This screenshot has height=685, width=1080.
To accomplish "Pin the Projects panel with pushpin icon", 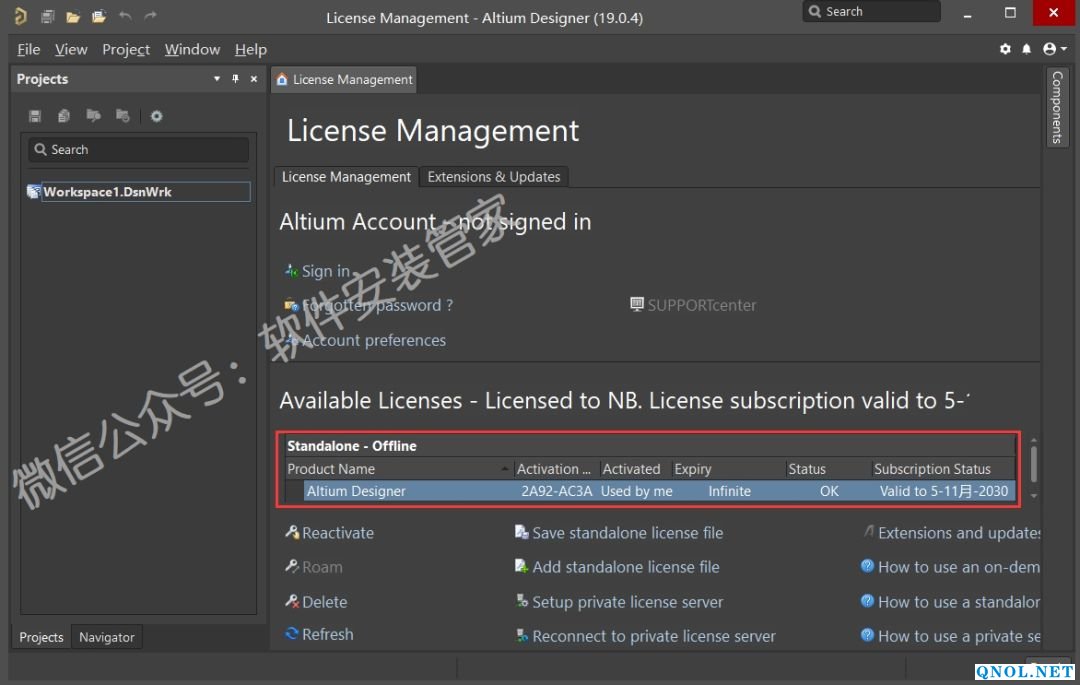I will point(236,79).
